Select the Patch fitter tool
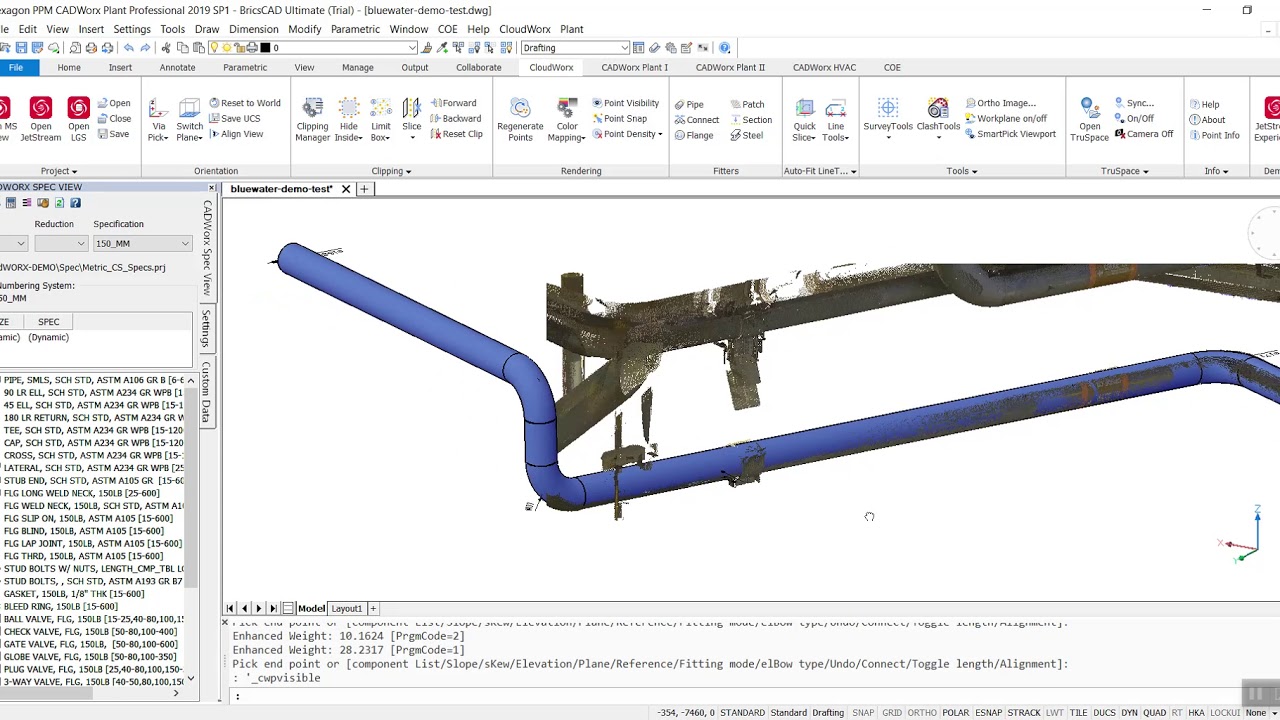 [x=746, y=104]
